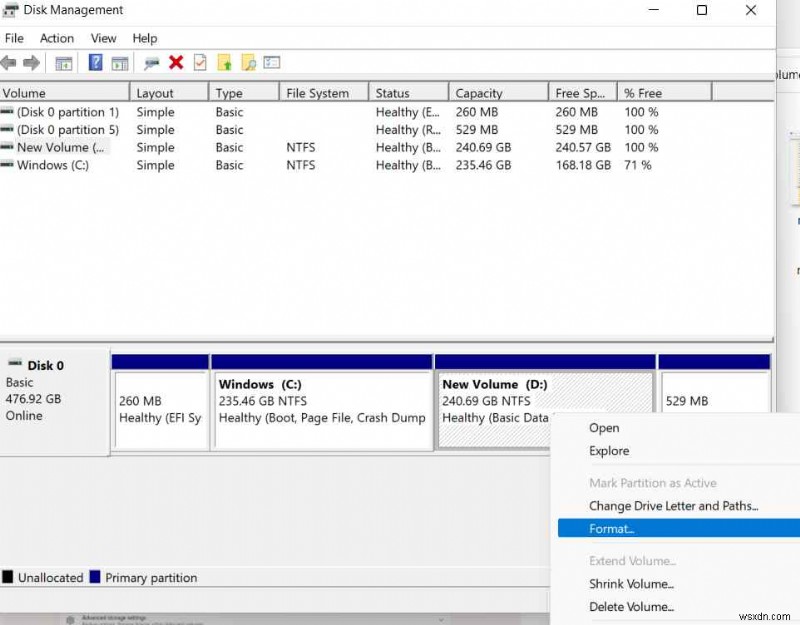Toggle the Show/Hide Console Tree icon
The height and width of the screenshot is (625, 800).
64,62
